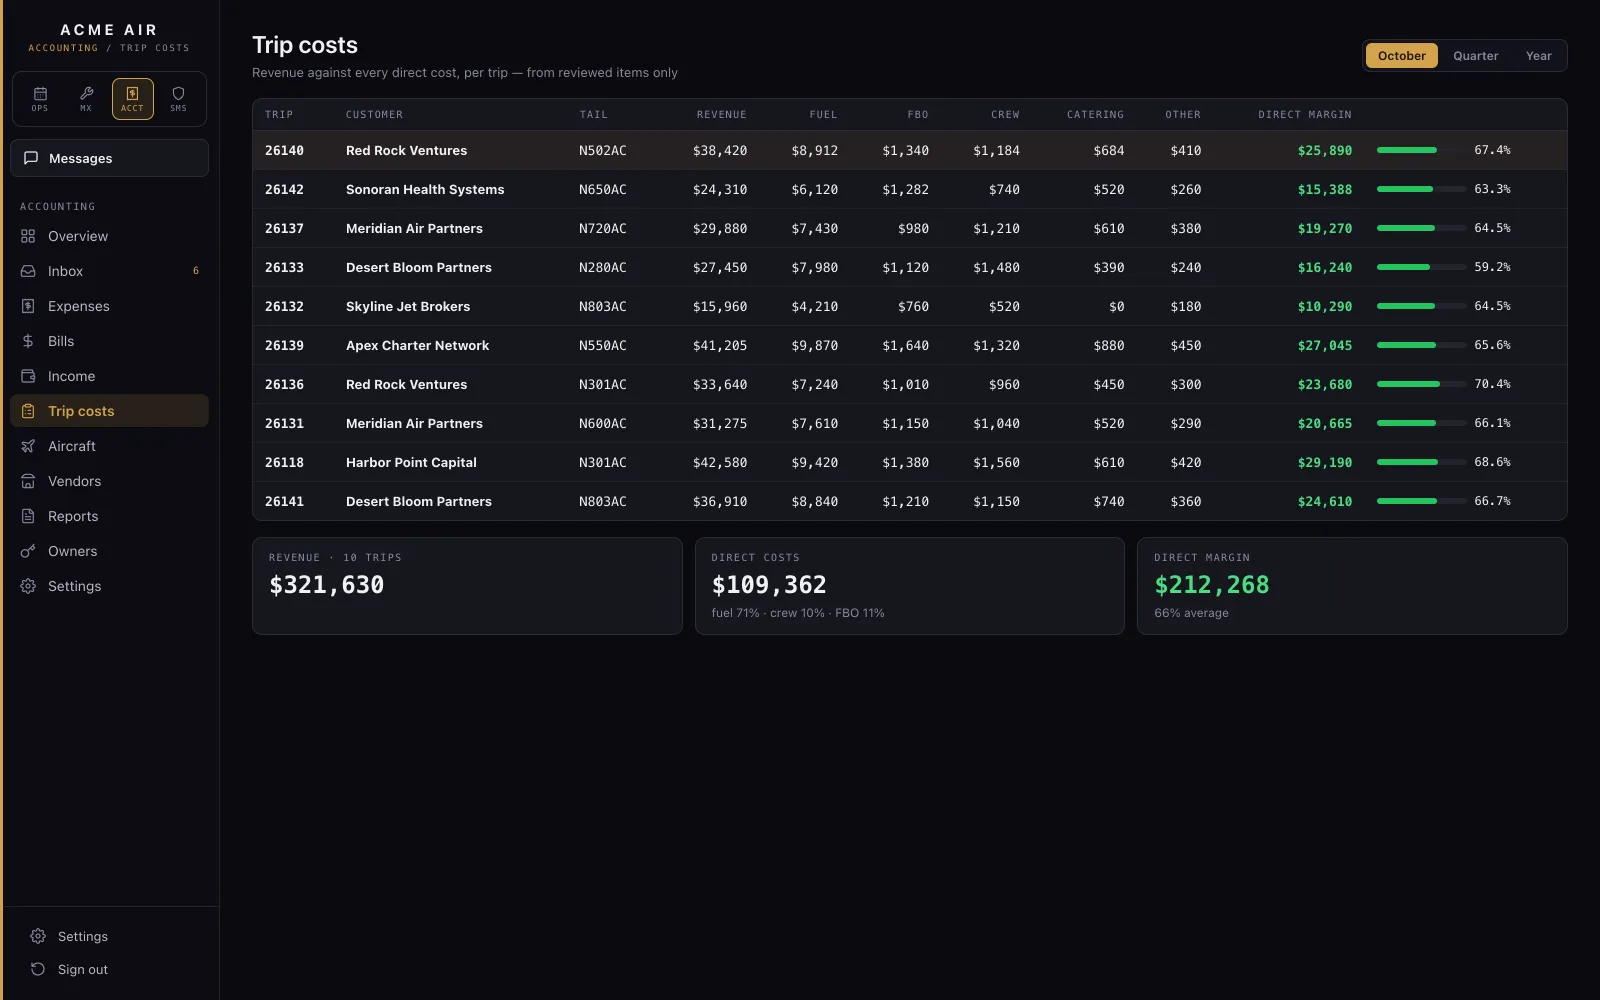Click the Vendors storefront icon
This screenshot has width=1600, height=1000.
pyautogui.click(x=28, y=481)
